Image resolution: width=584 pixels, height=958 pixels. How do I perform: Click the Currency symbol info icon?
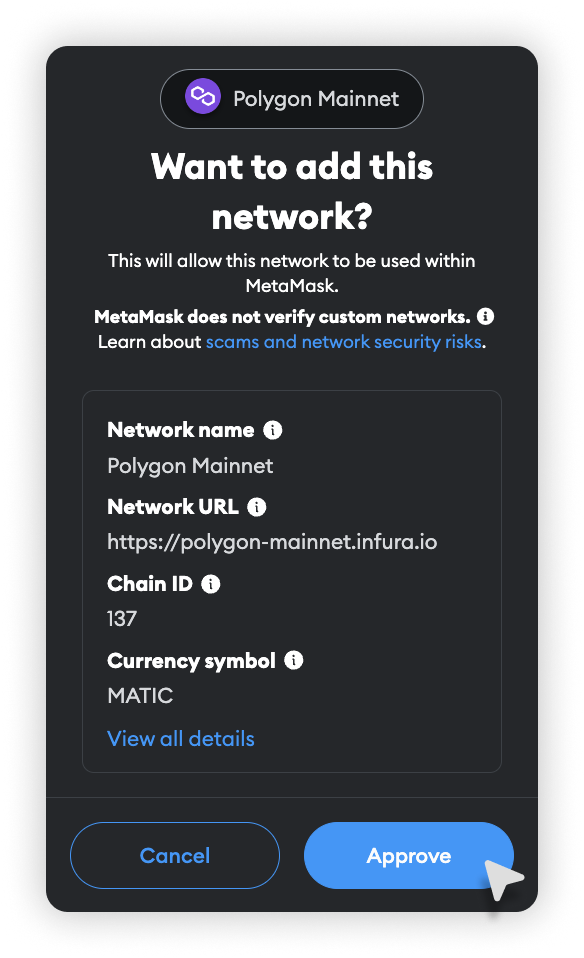(294, 660)
